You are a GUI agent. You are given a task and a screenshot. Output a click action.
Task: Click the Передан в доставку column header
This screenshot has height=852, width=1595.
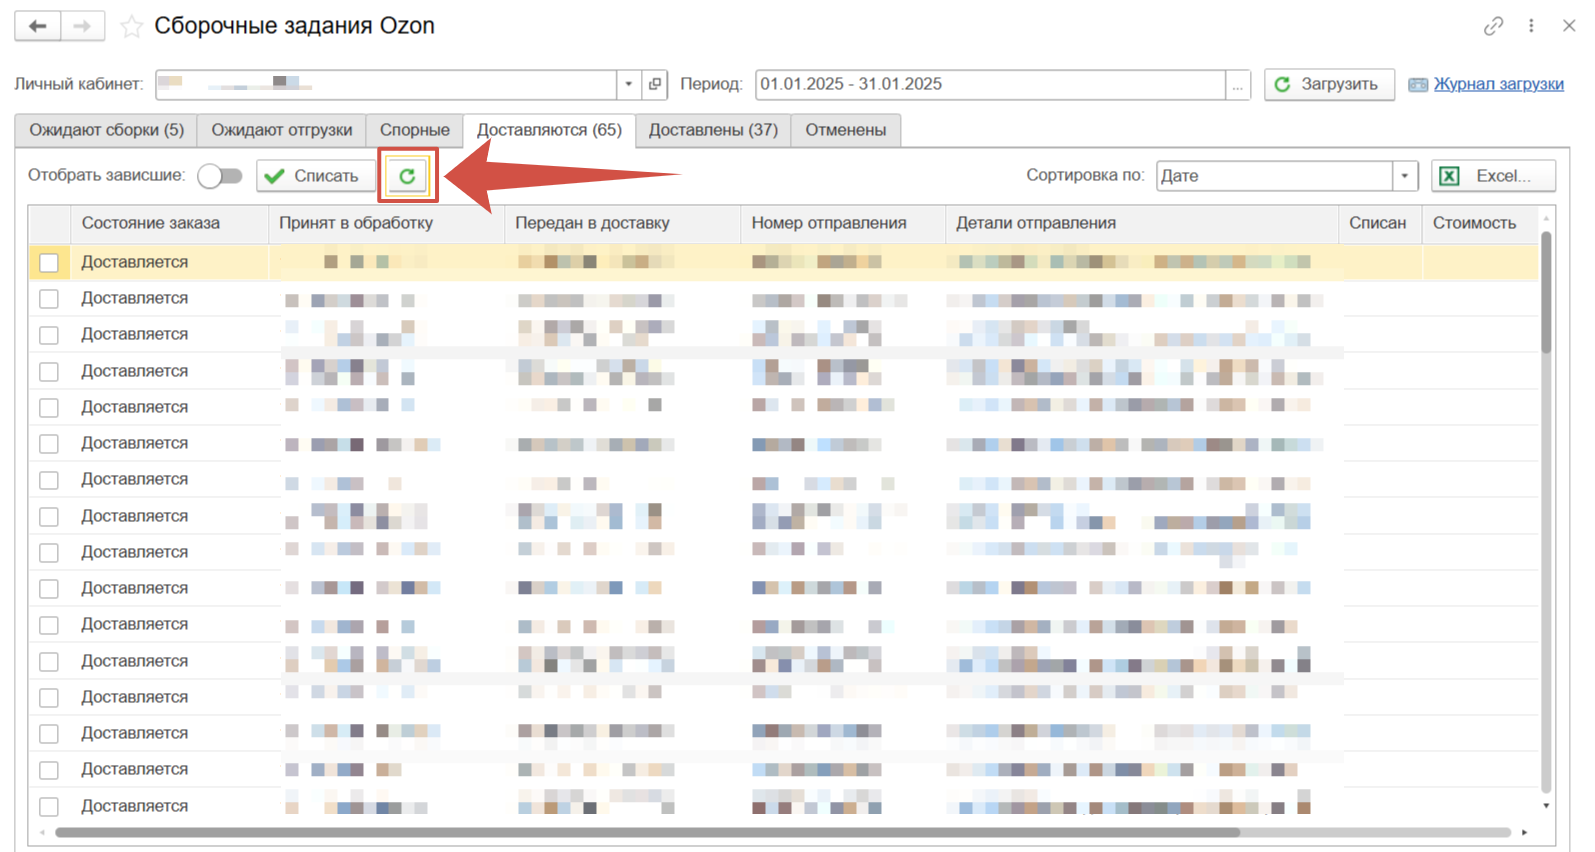[622, 223]
